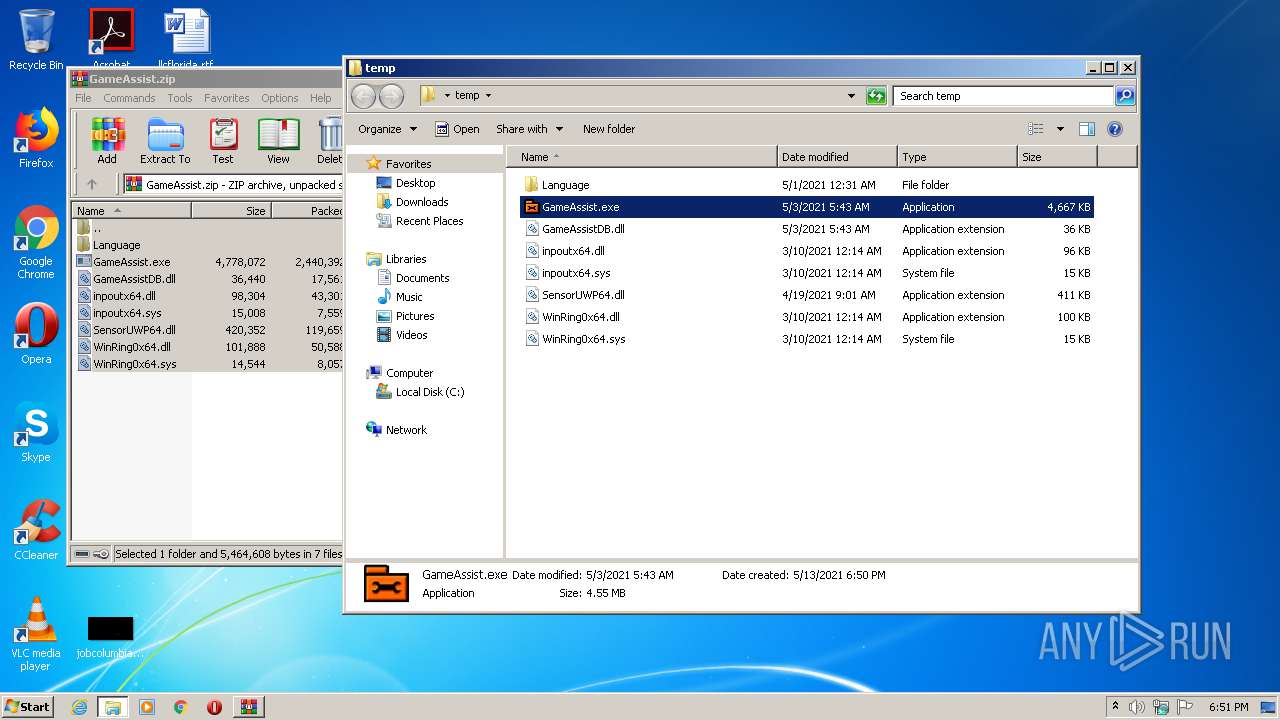The width and height of the screenshot is (1280, 720).
Task: Select the Skype desktop shortcut
Action: pos(36,433)
